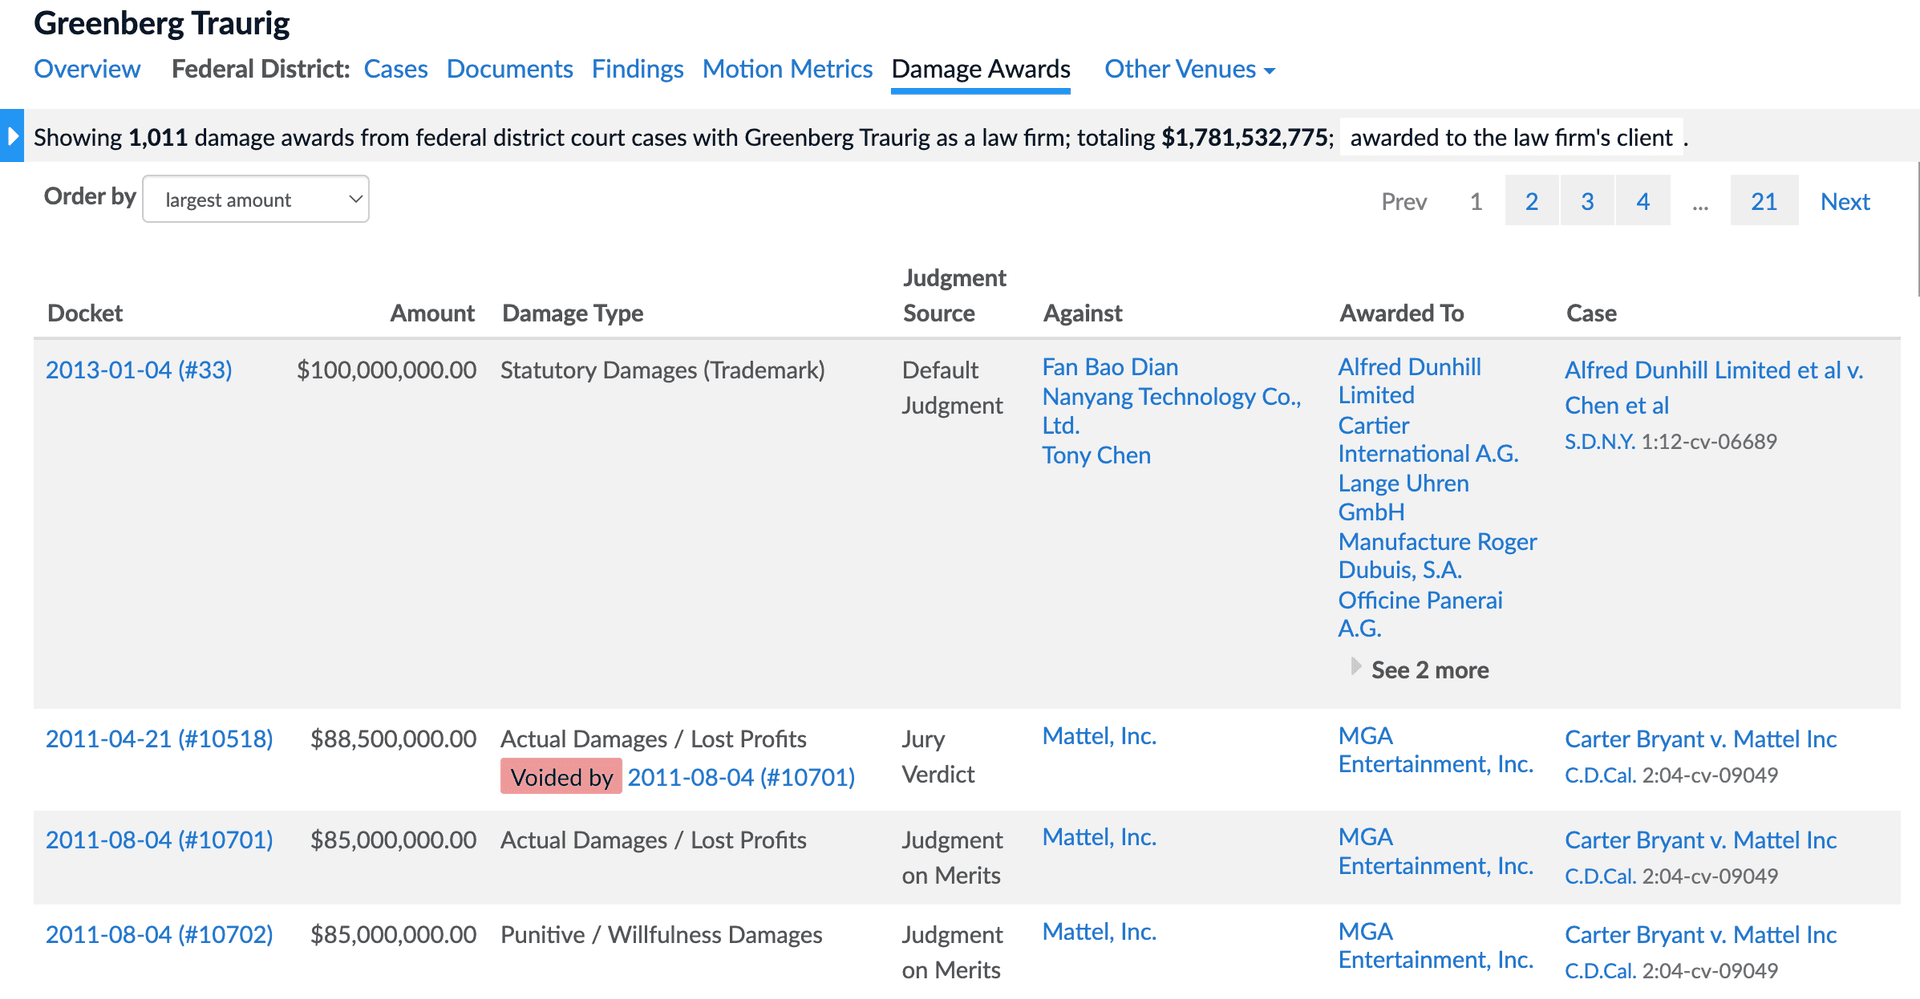Open MGA Entertainment in the Punitive Damages row
The height and width of the screenshot is (999, 1920).
click(x=1435, y=946)
